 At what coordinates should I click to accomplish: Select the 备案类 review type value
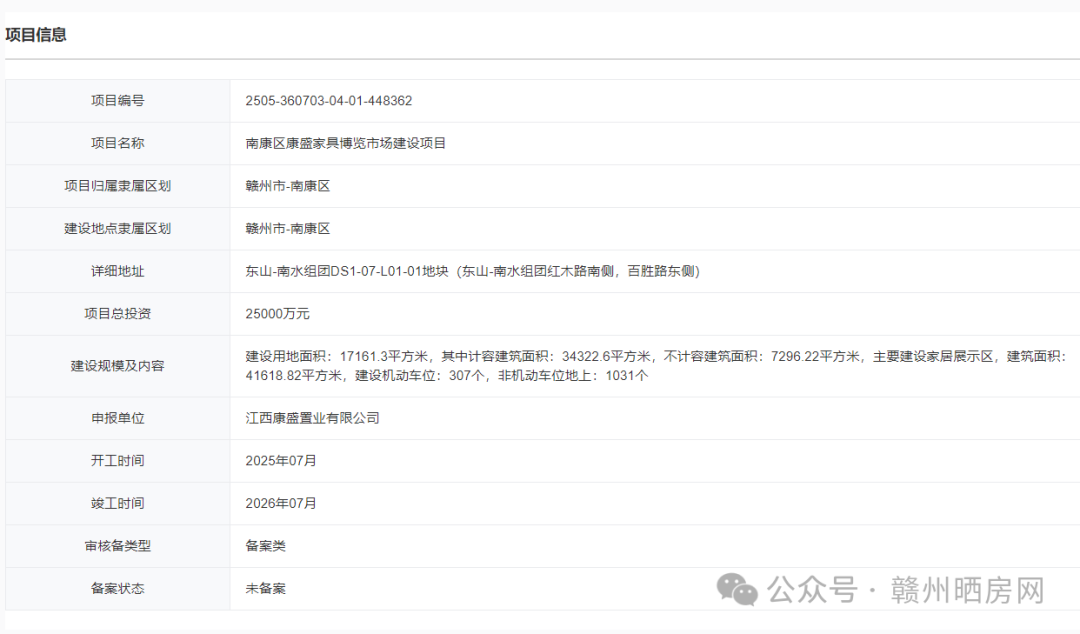click(x=266, y=546)
